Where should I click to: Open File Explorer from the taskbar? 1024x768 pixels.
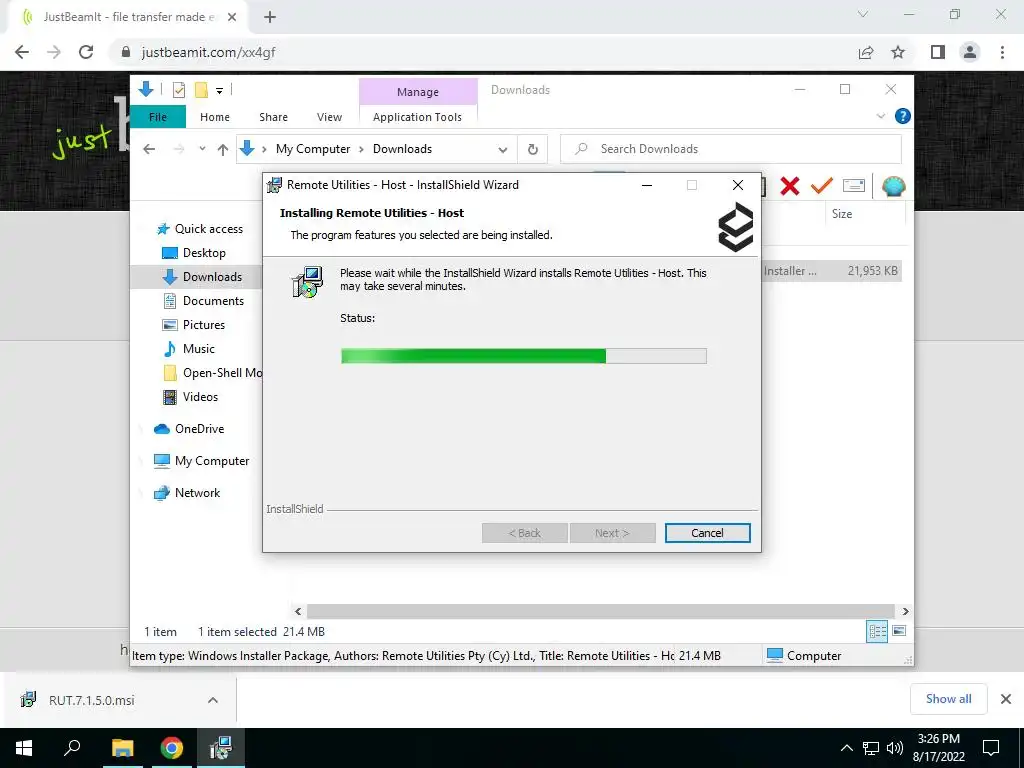coord(122,748)
